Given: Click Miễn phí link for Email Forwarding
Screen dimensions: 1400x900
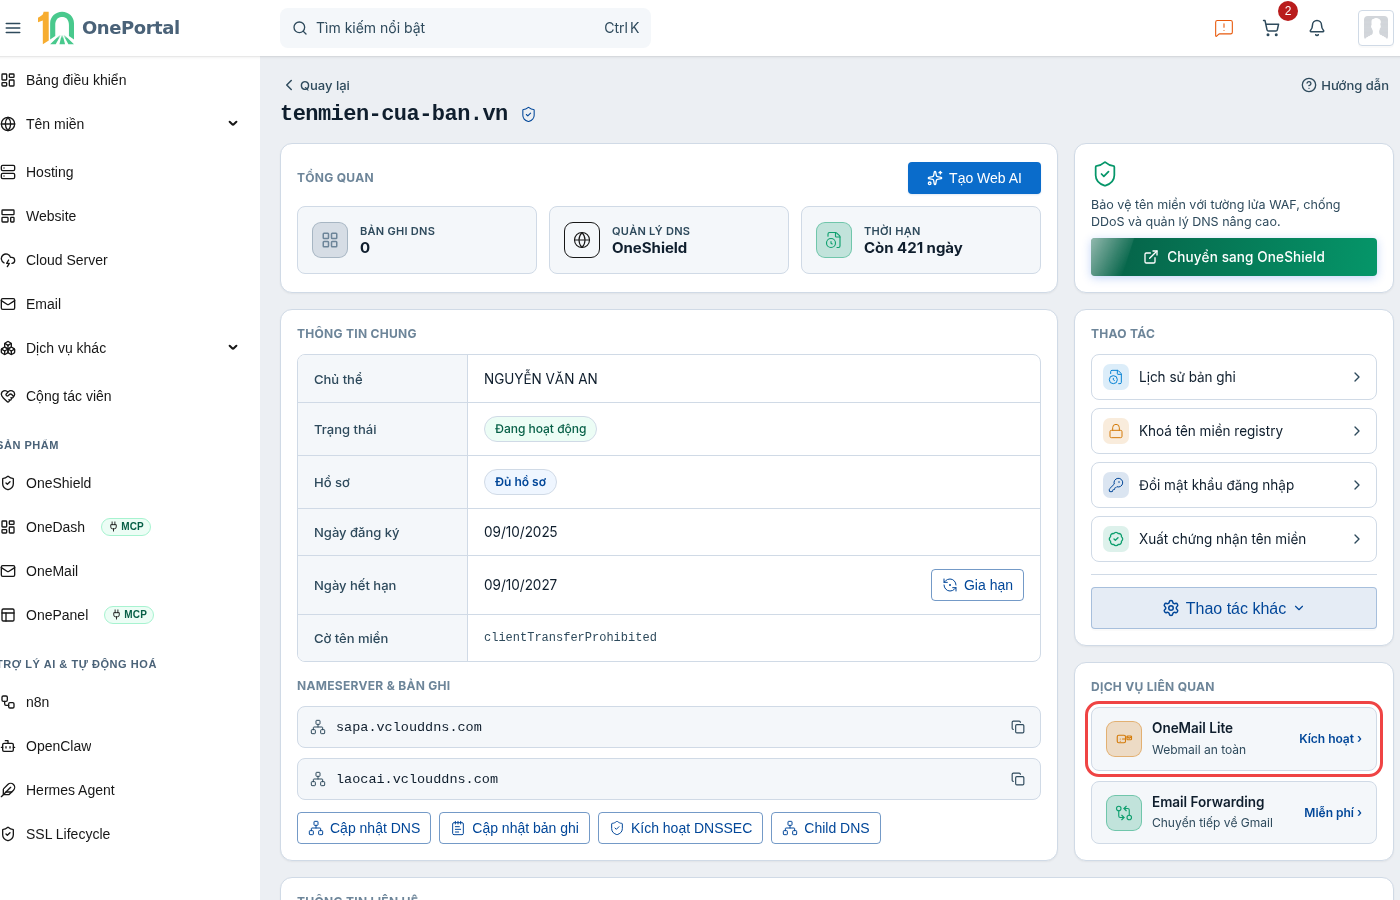Looking at the screenshot, I should [x=1332, y=813].
